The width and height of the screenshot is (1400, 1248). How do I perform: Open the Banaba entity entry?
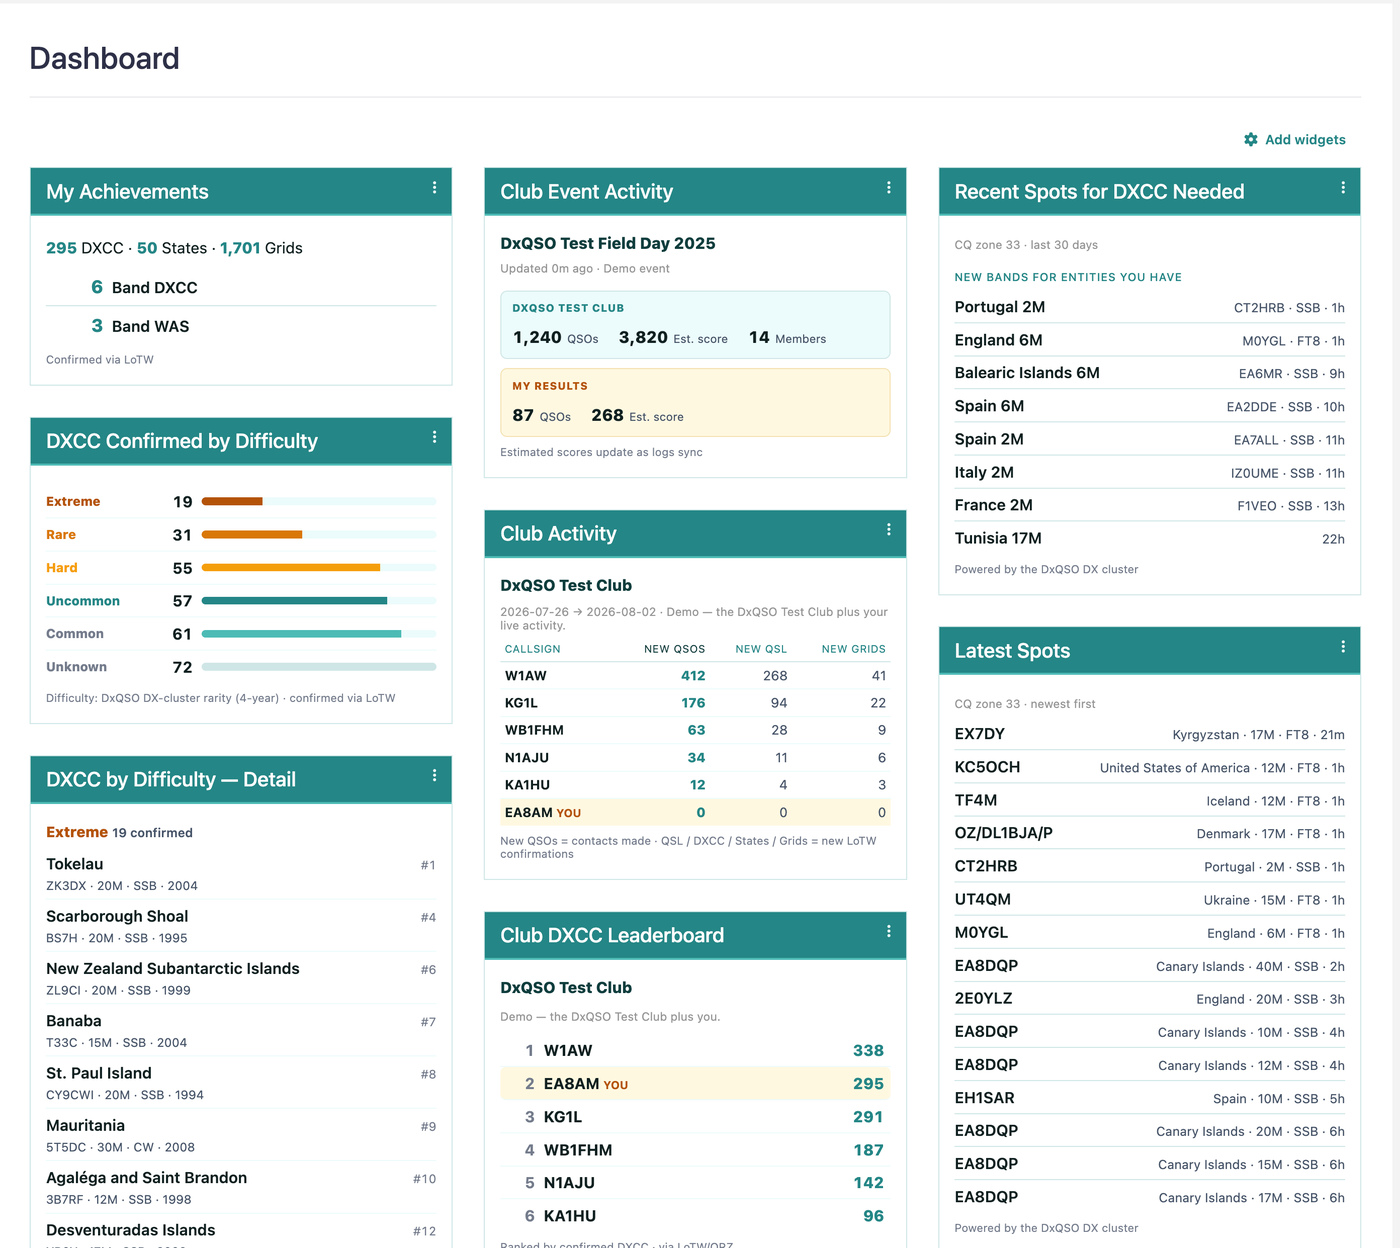point(241,1030)
